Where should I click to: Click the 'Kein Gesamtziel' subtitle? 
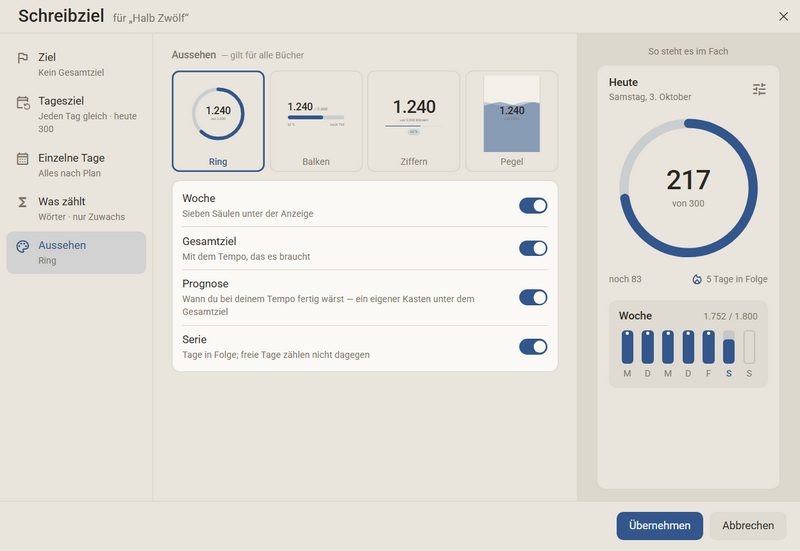pyautogui.click(x=71, y=72)
